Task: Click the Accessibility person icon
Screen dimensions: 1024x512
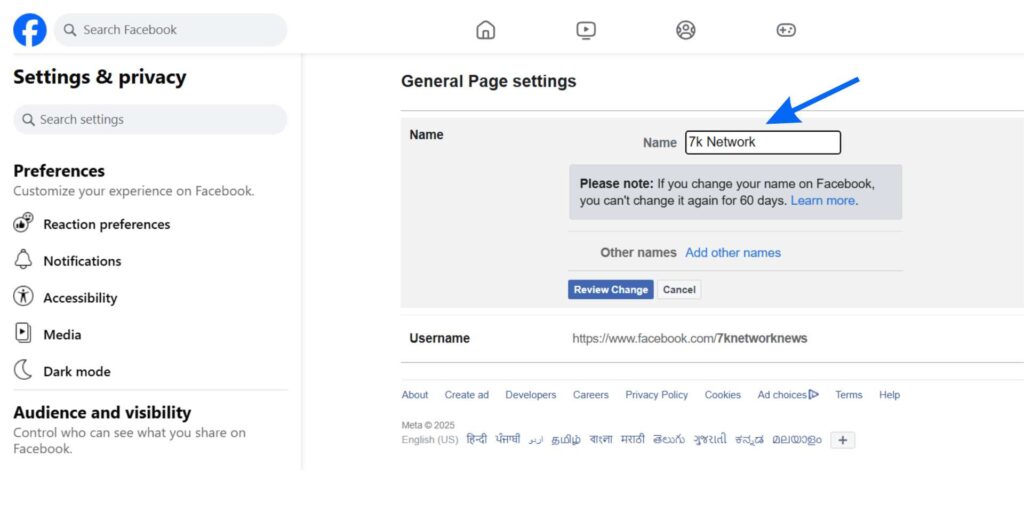Action: 23,296
